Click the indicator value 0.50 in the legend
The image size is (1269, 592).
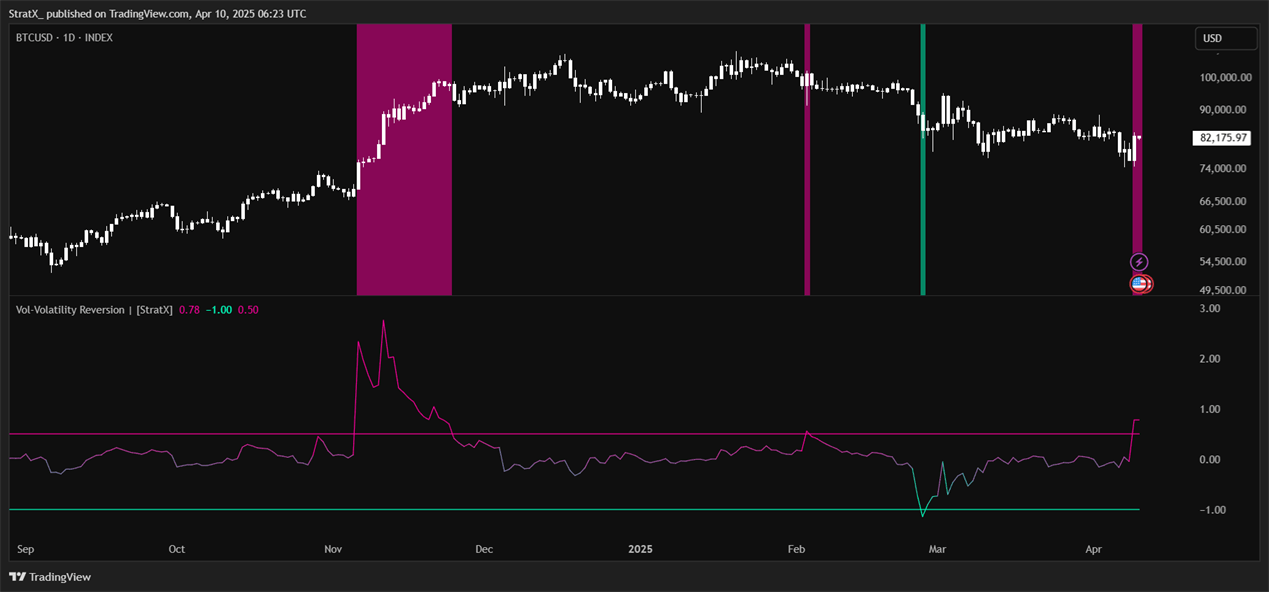tap(248, 310)
